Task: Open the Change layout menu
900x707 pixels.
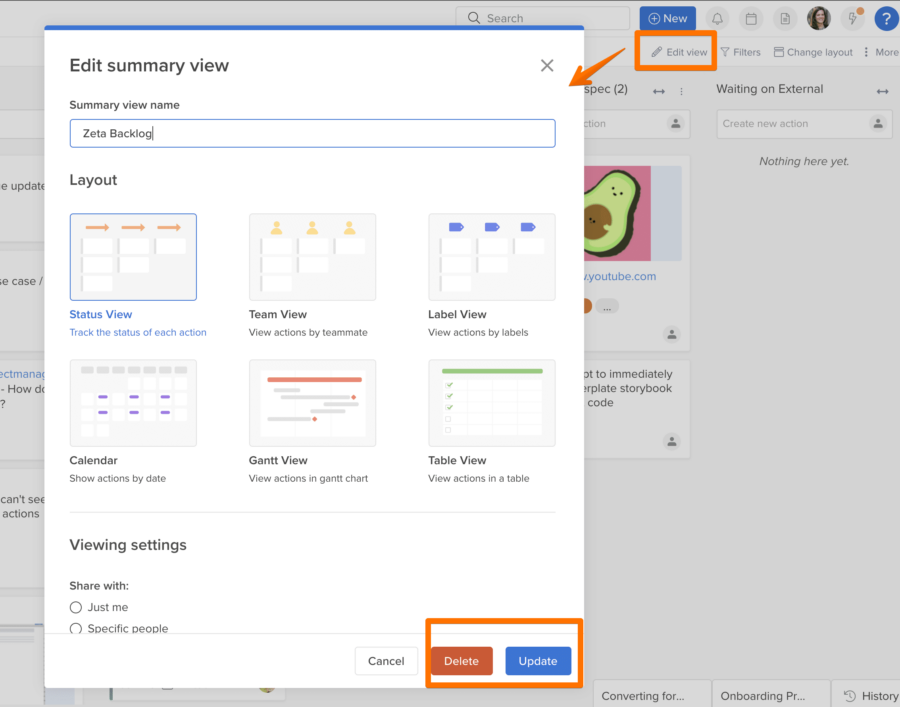Action: (813, 52)
